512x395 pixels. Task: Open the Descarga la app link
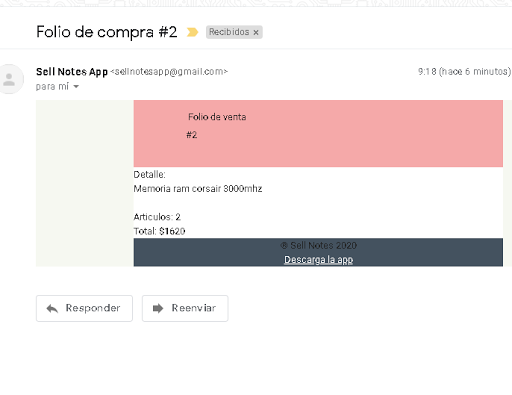pyautogui.click(x=318, y=260)
